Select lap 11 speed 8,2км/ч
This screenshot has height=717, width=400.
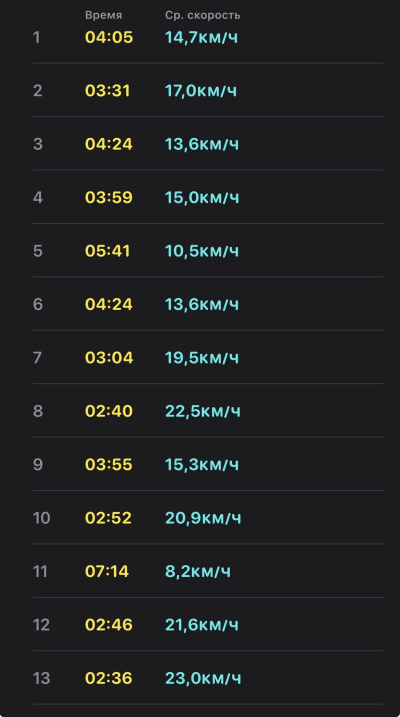coord(198,571)
